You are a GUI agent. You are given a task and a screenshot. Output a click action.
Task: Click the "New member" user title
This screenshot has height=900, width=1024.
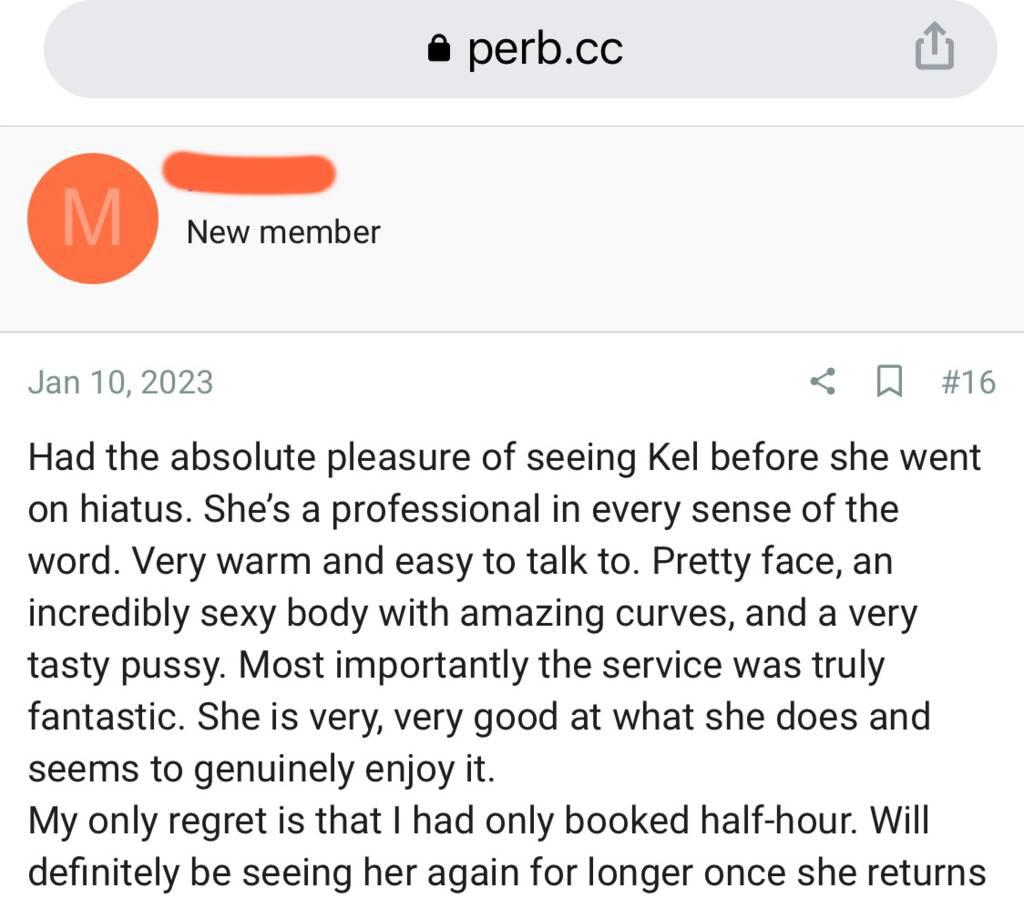[283, 232]
